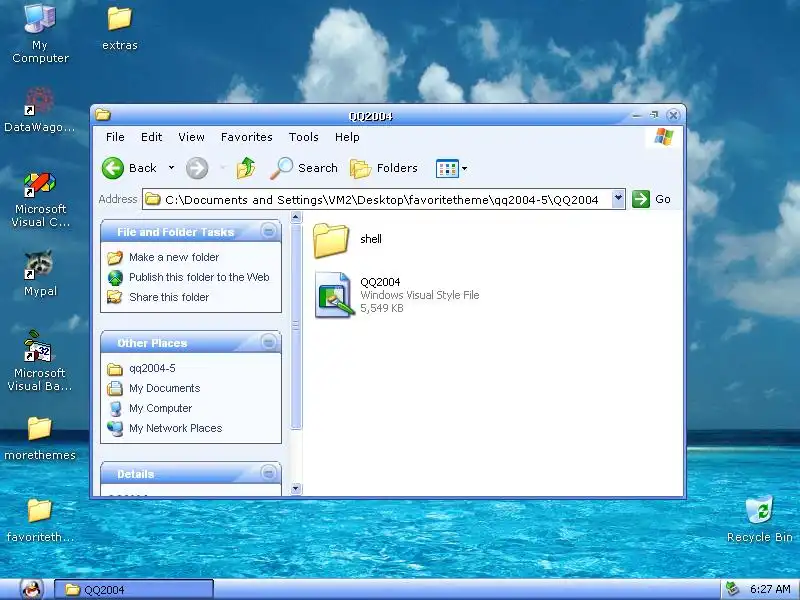The image size is (800, 600).
Task: Click the shell folder name text
Action: (x=371, y=239)
